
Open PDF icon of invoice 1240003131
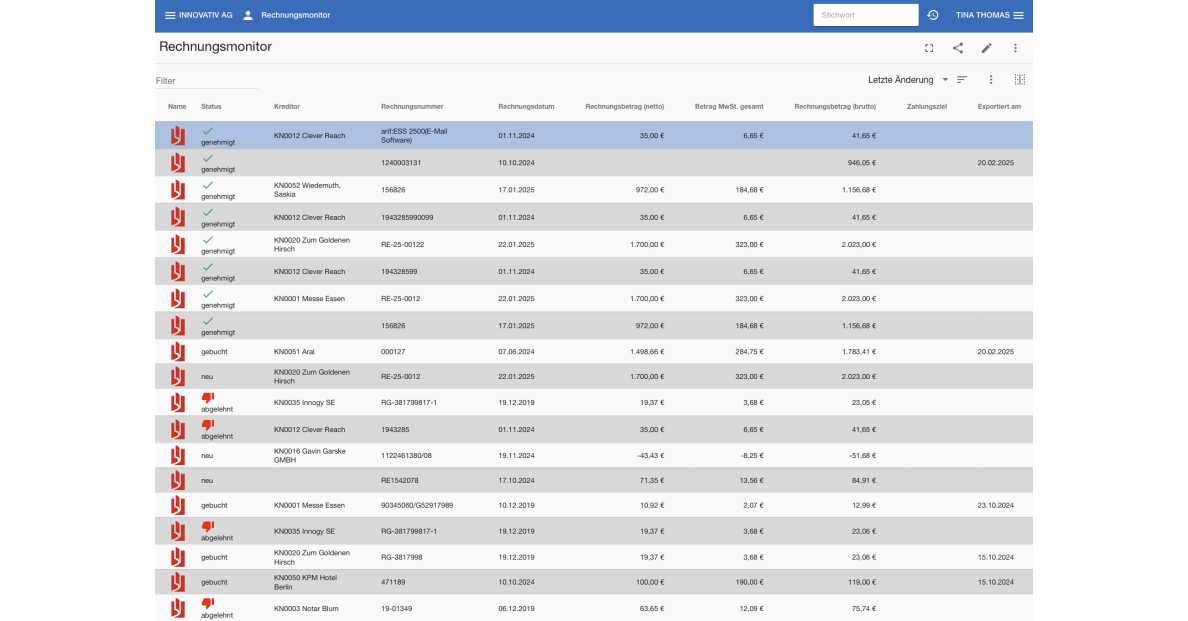pyautogui.click(x=177, y=163)
